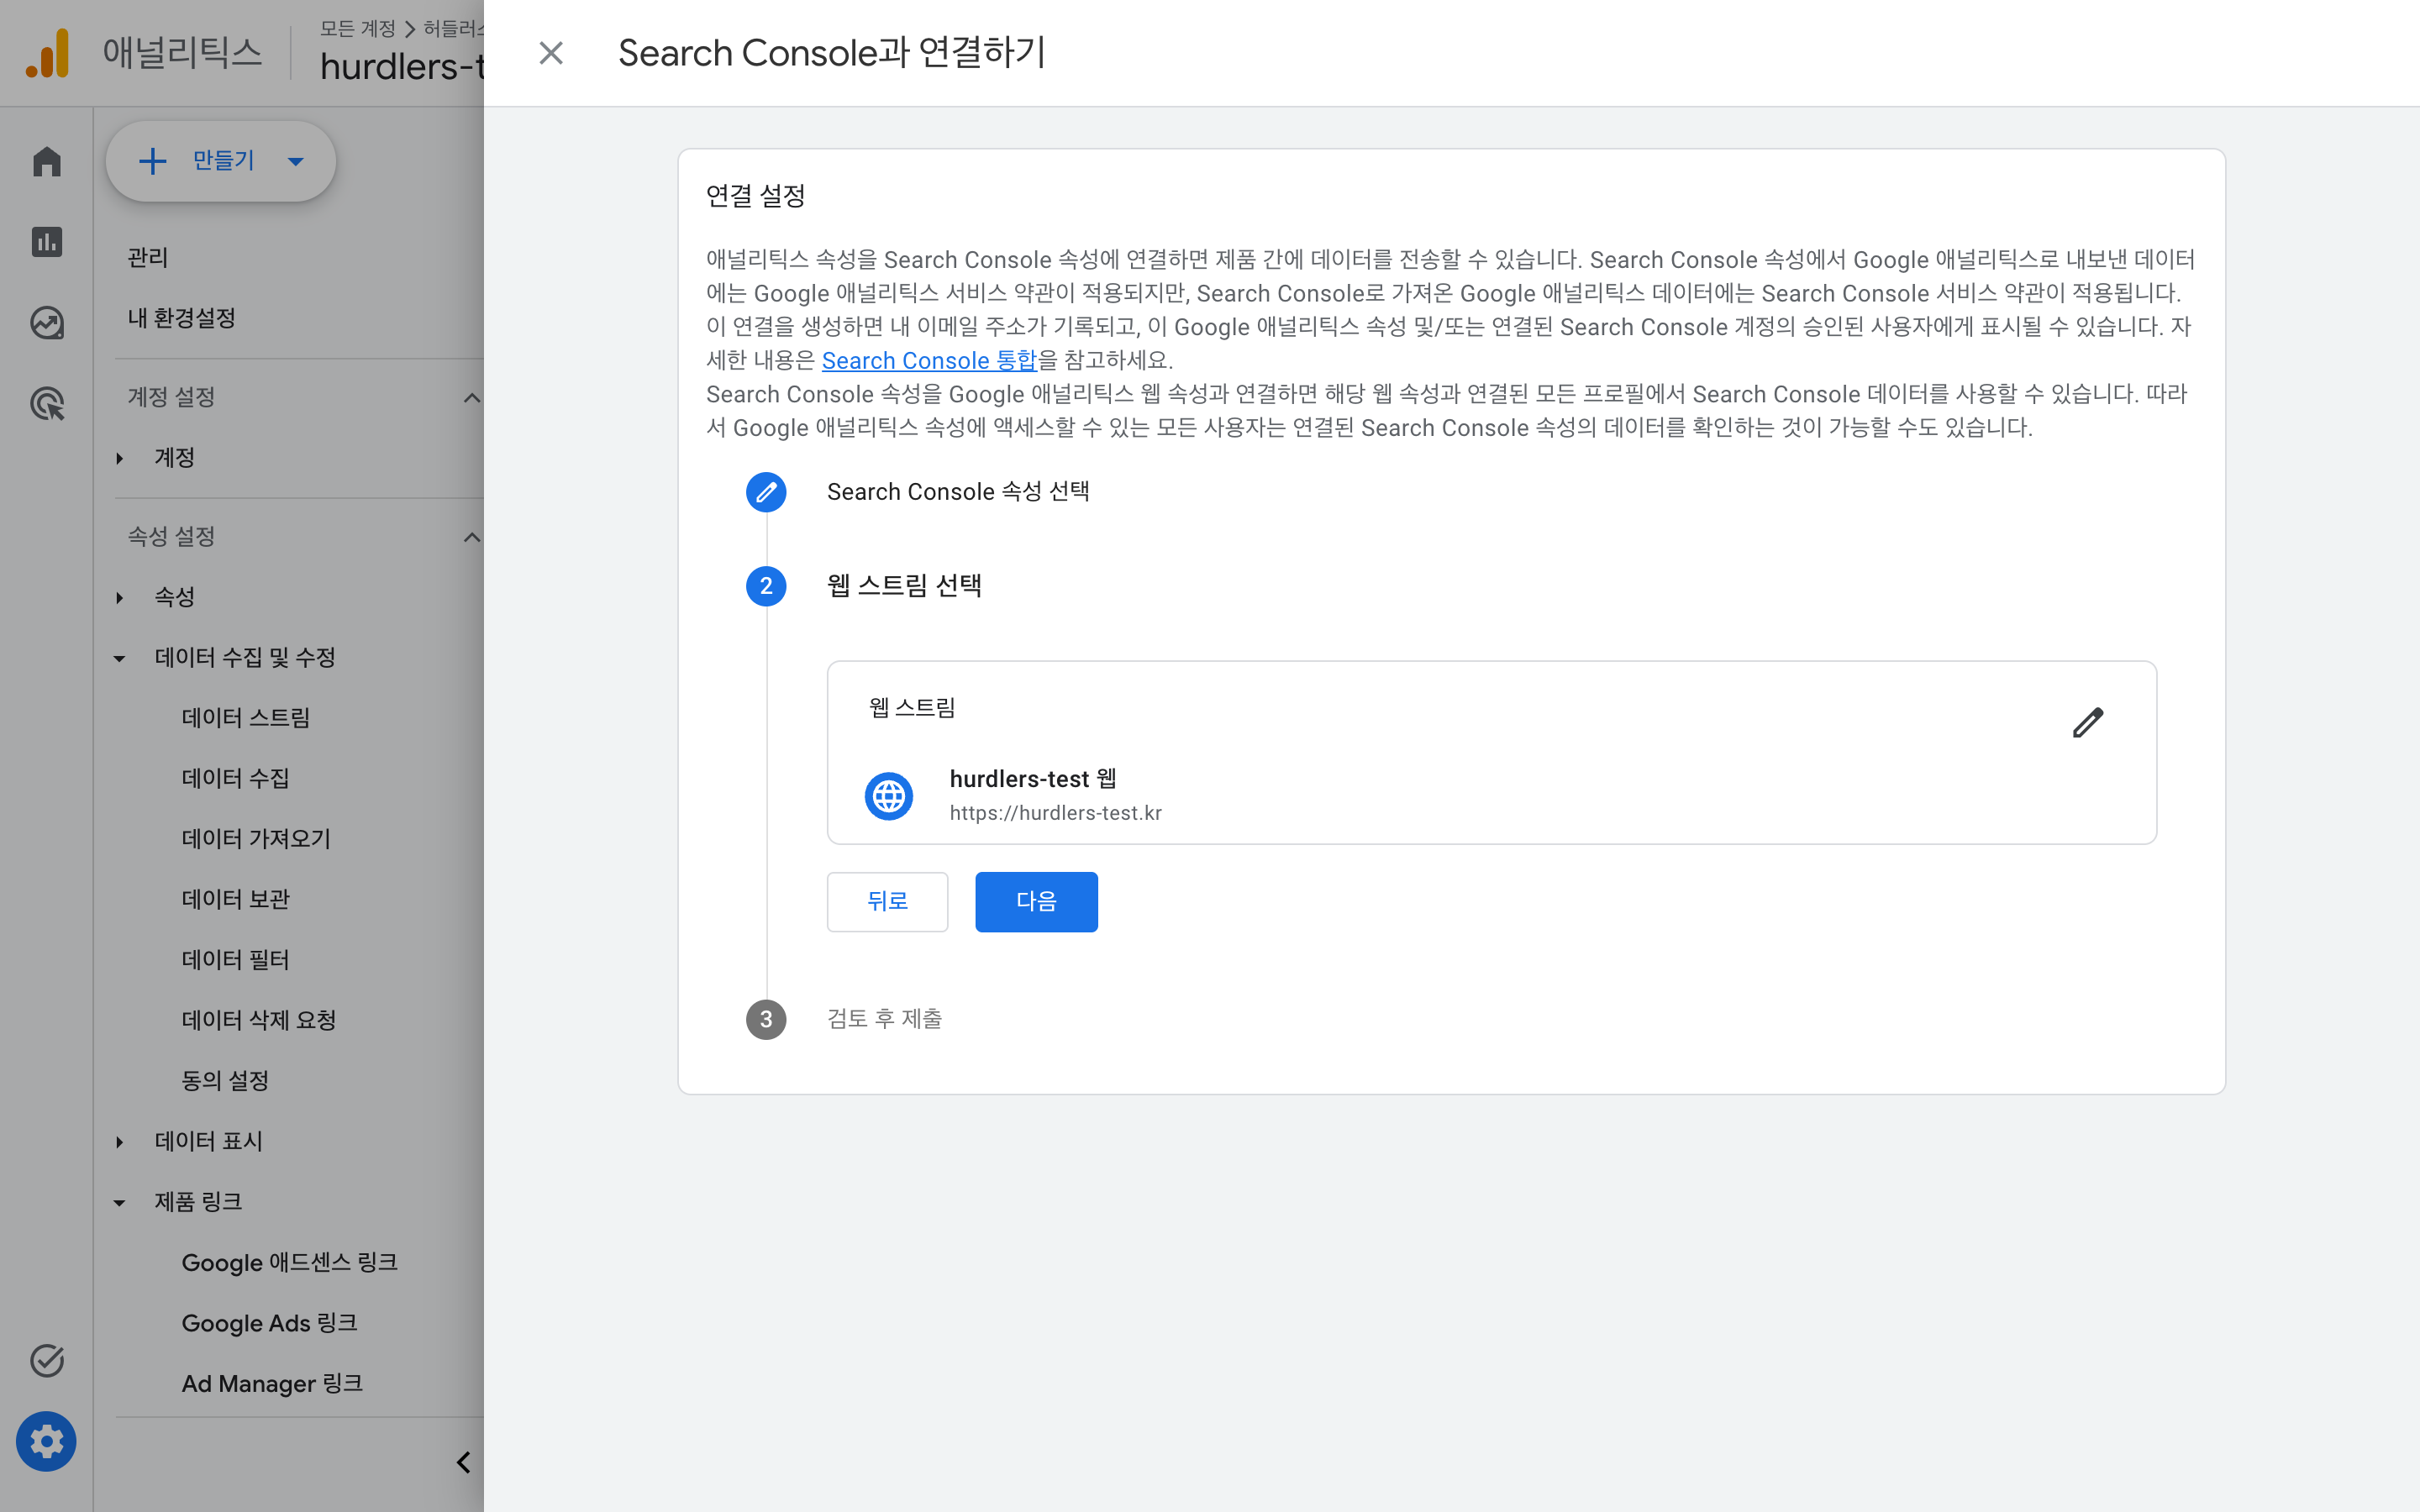The height and width of the screenshot is (1512, 2420).
Task: Open 데이터 삭제 요청
Action: click(258, 1020)
